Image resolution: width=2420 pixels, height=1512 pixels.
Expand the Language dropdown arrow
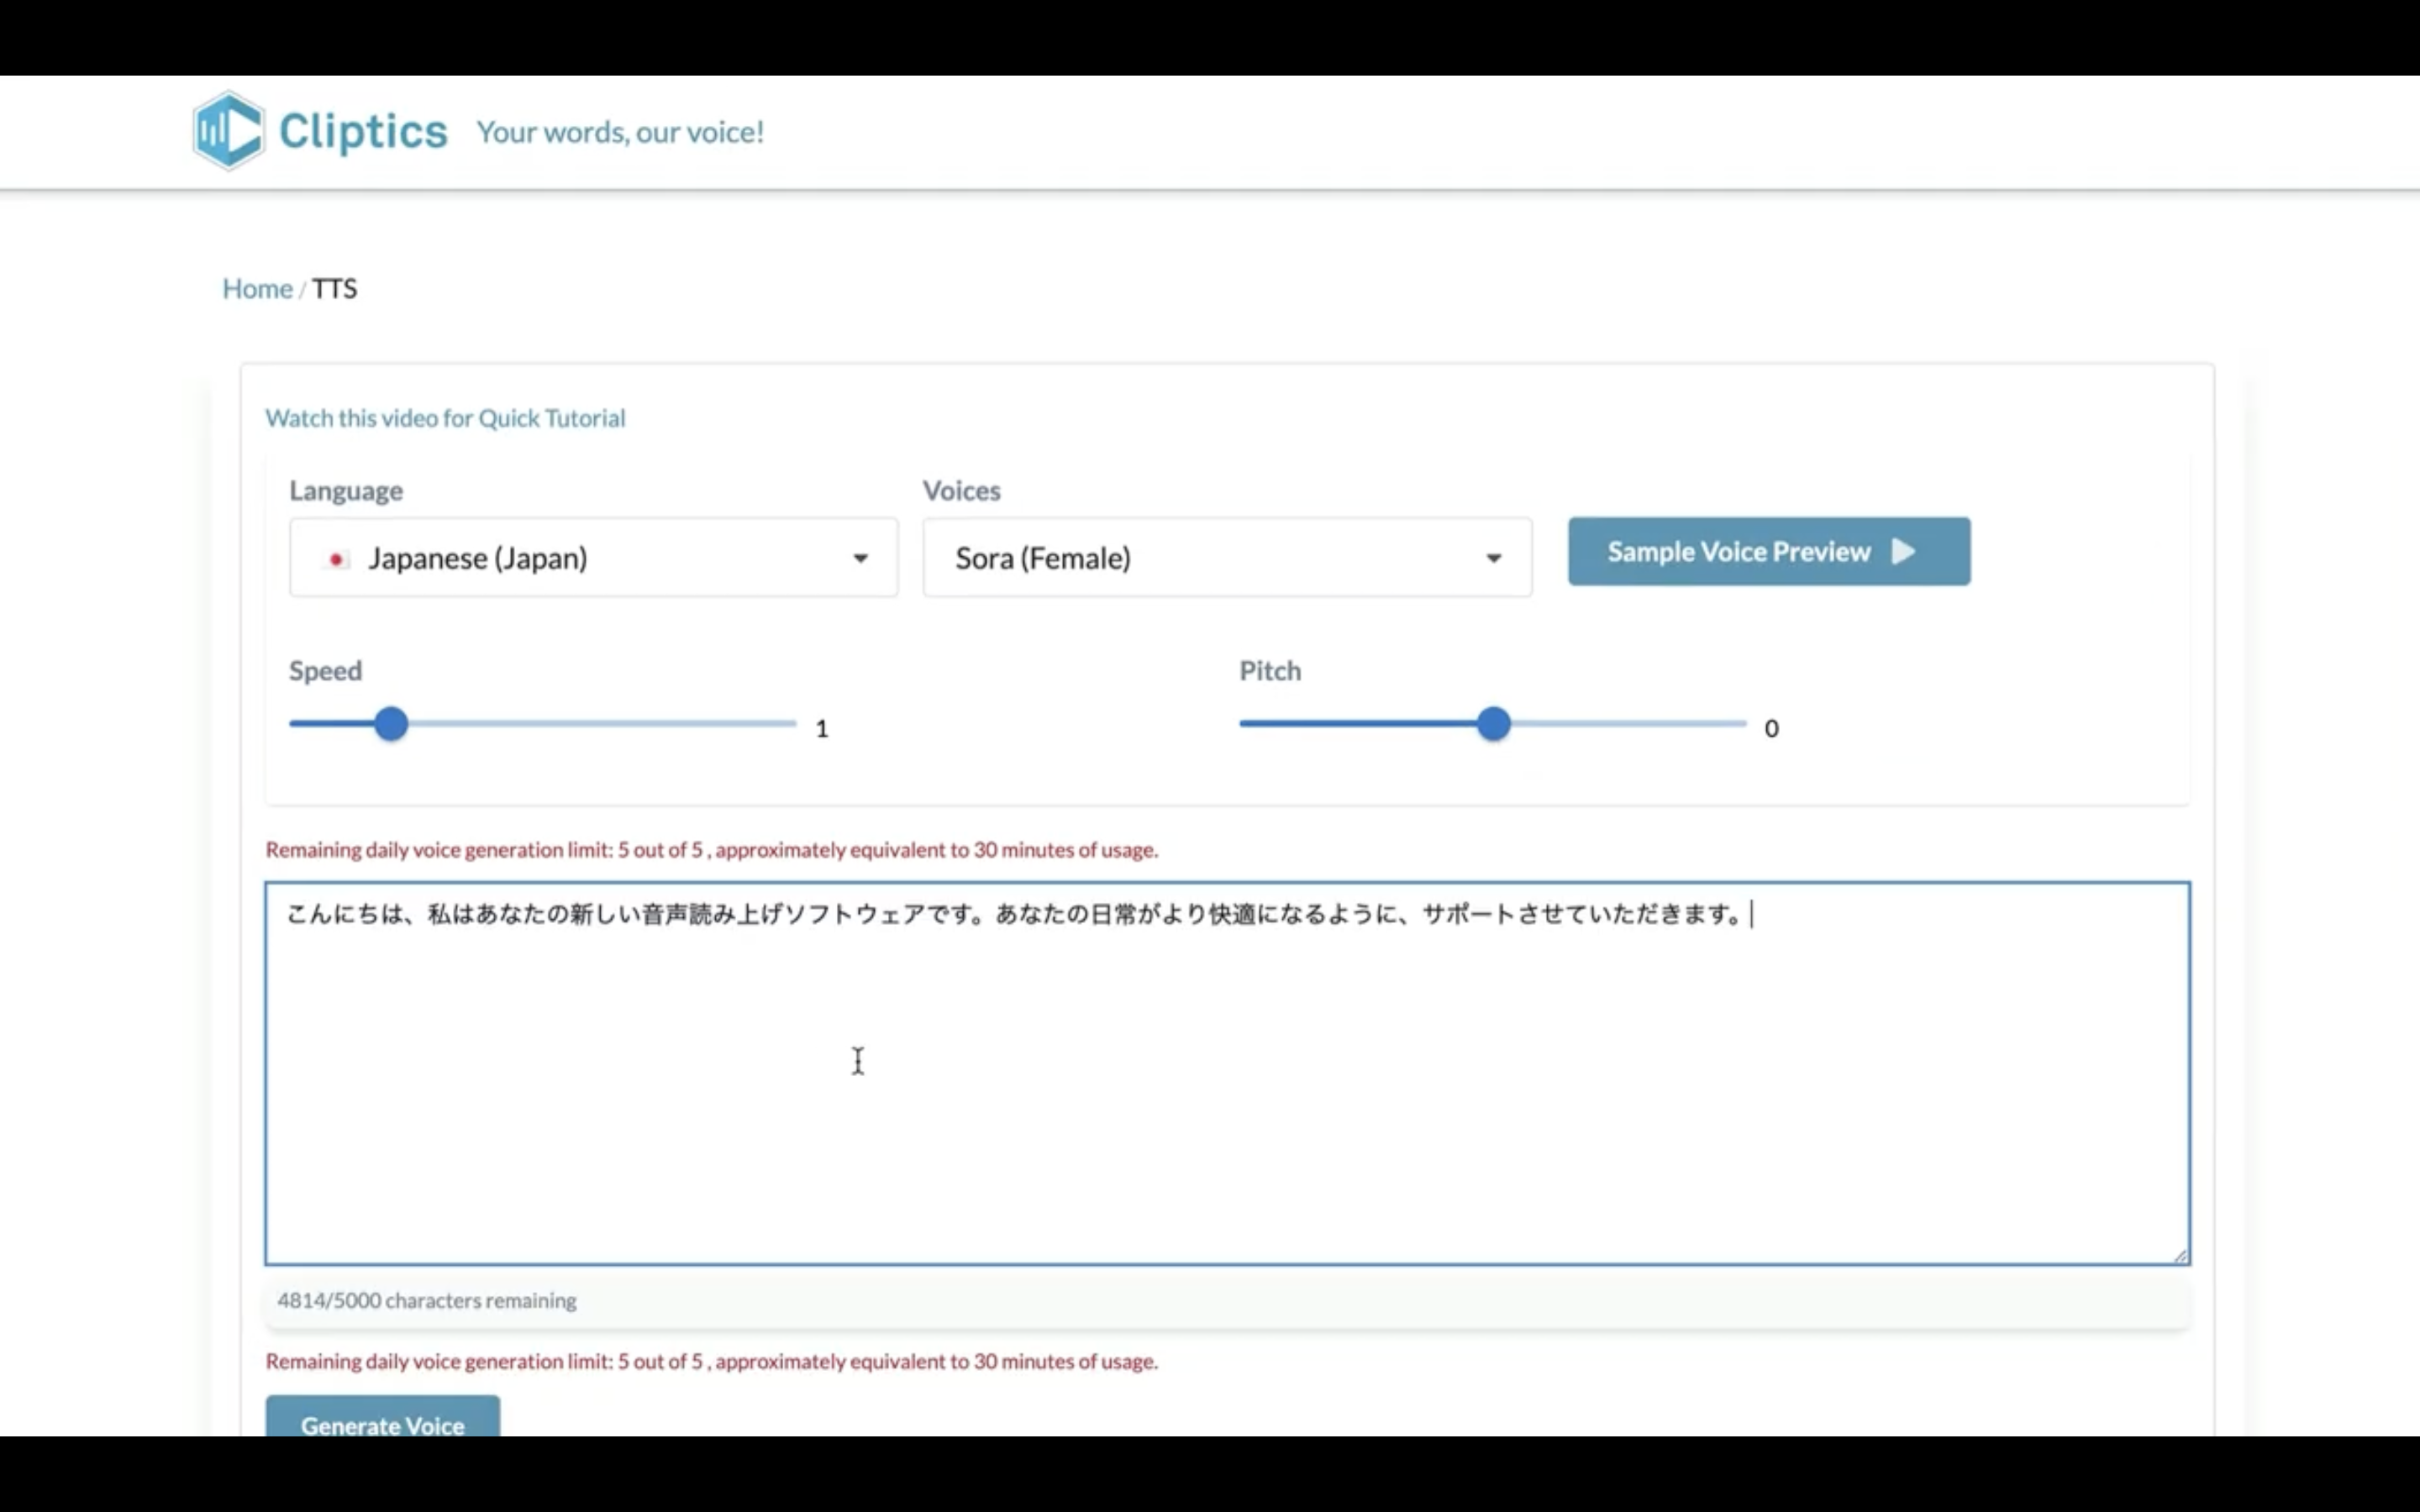(860, 559)
